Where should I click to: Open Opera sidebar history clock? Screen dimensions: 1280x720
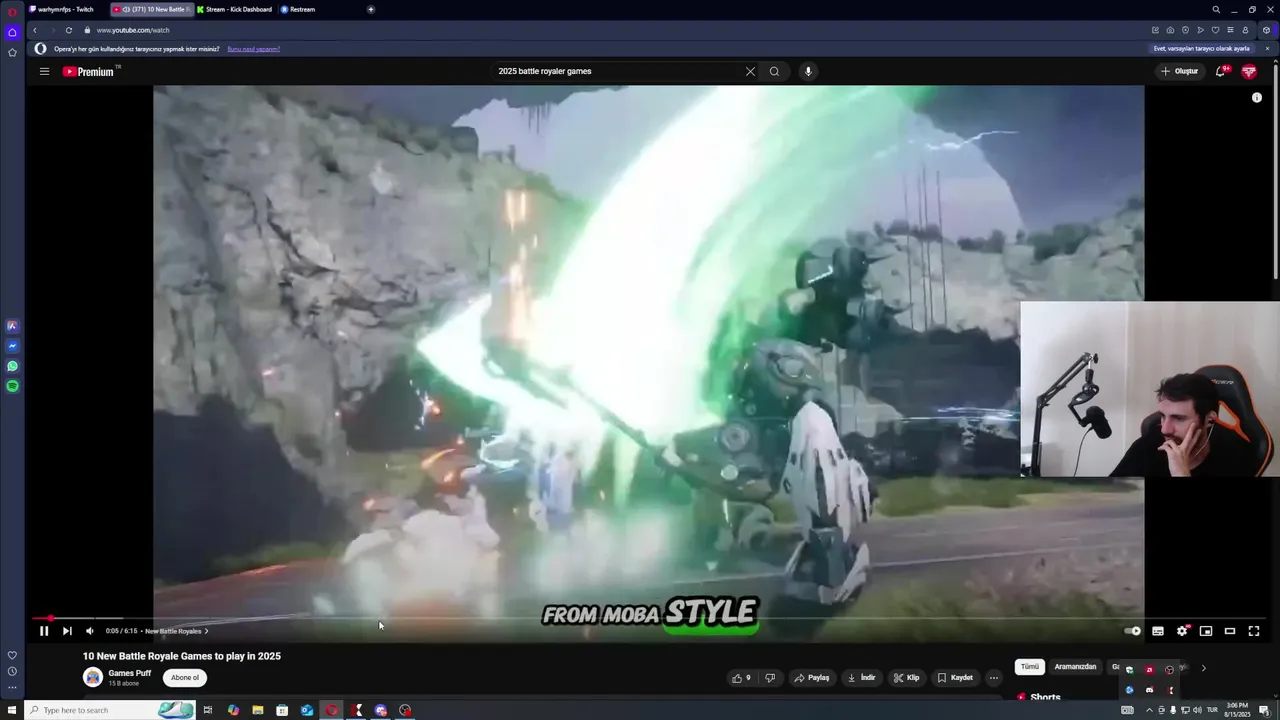click(12, 671)
